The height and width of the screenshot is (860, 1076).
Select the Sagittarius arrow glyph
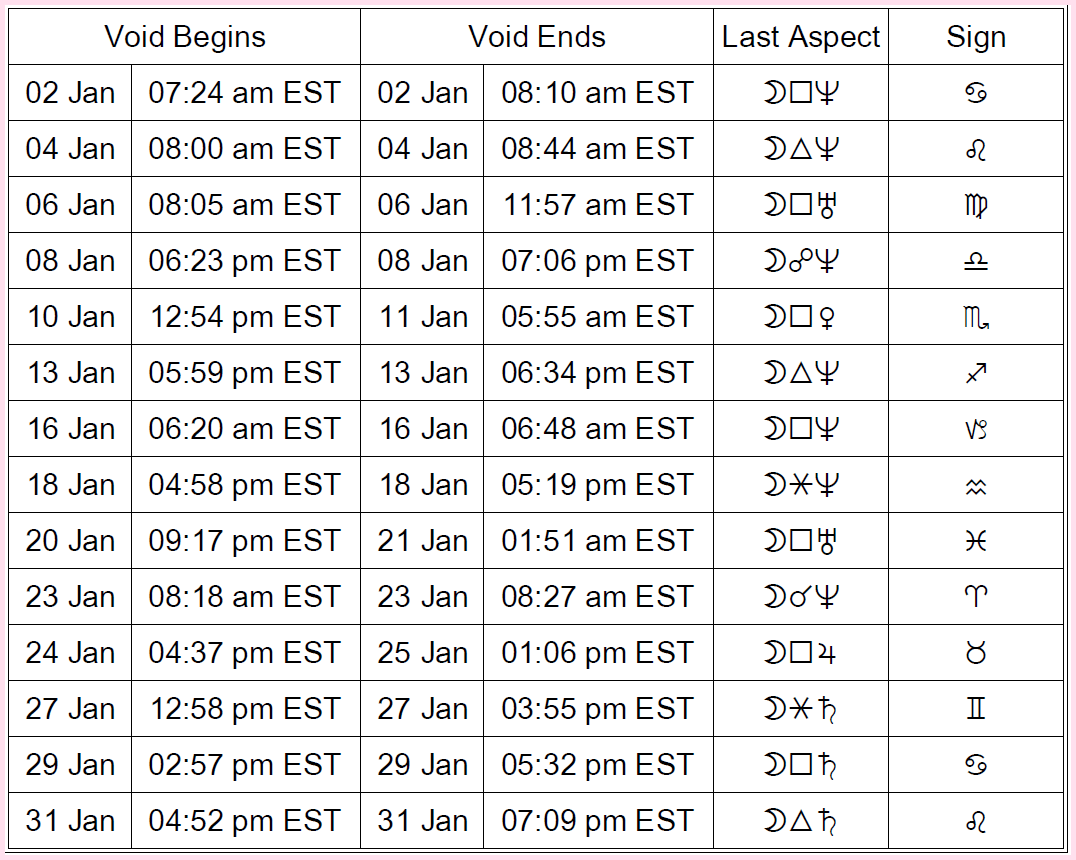pyautogui.click(x=976, y=373)
